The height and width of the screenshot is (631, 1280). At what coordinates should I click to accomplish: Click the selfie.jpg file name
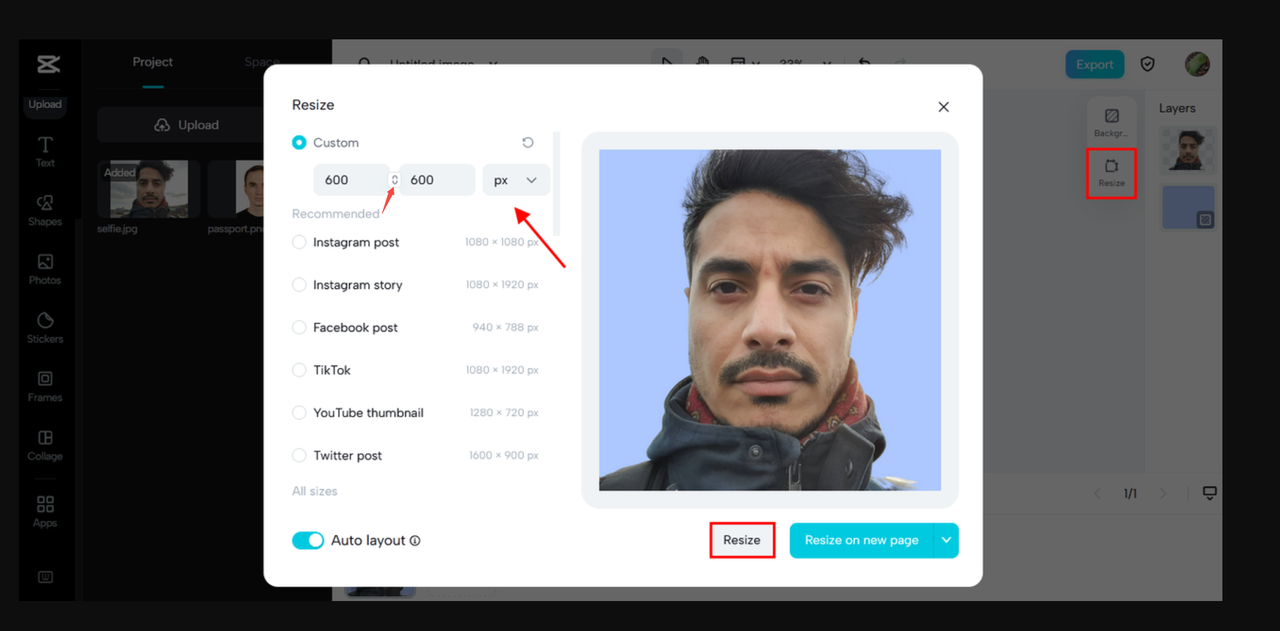[x=118, y=229]
